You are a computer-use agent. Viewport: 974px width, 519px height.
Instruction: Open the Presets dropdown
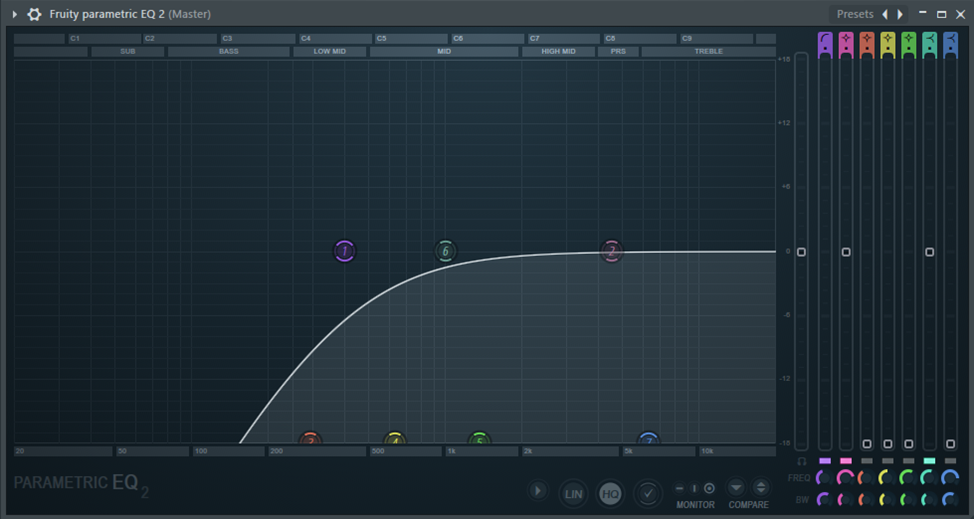[855, 14]
